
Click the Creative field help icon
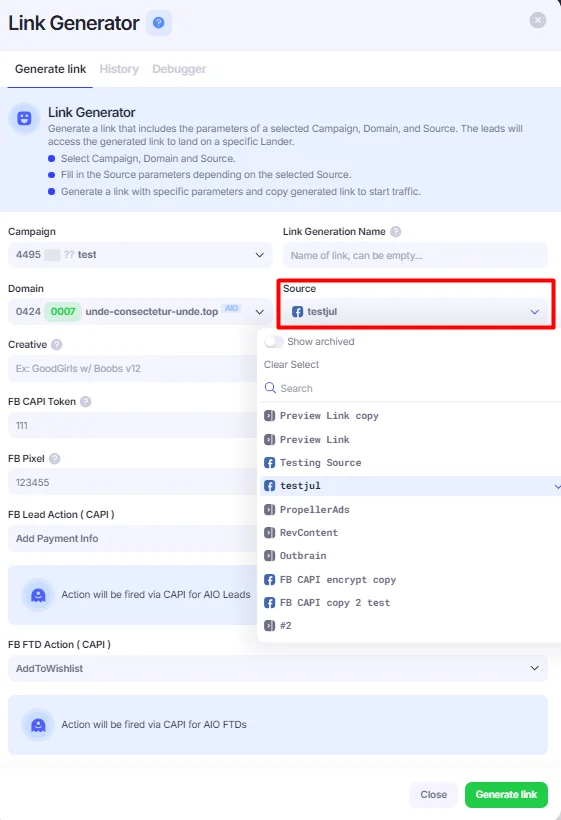click(x=57, y=345)
